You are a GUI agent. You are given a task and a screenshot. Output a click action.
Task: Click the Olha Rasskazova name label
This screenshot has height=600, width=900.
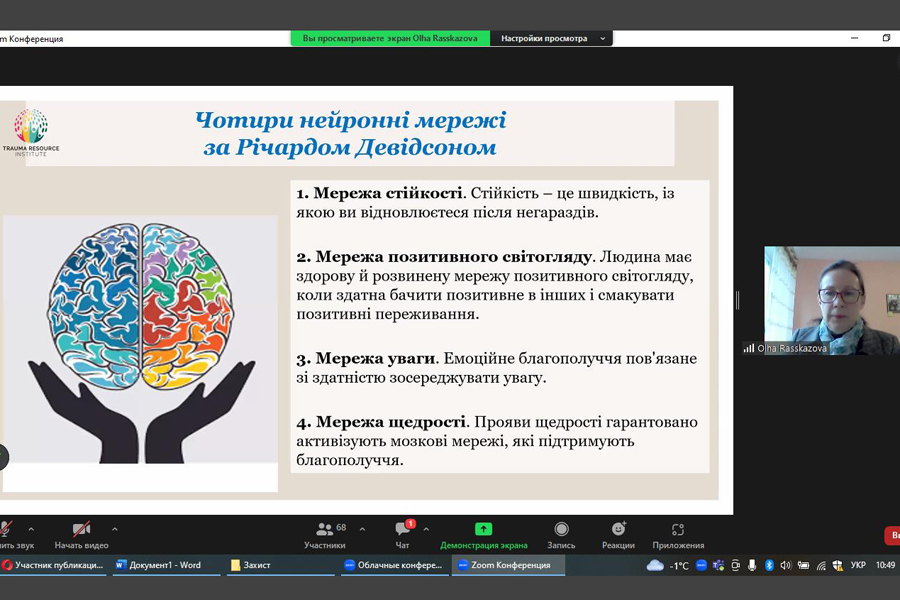[x=792, y=348]
